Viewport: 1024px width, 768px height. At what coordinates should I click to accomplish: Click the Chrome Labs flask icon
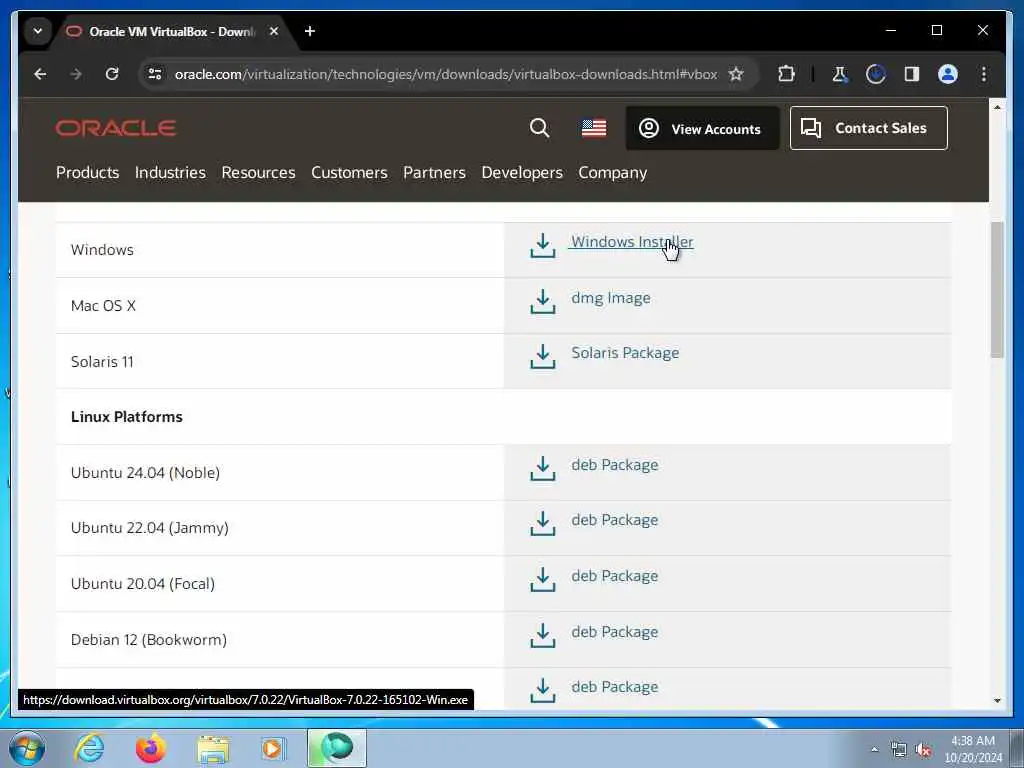point(840,74)
